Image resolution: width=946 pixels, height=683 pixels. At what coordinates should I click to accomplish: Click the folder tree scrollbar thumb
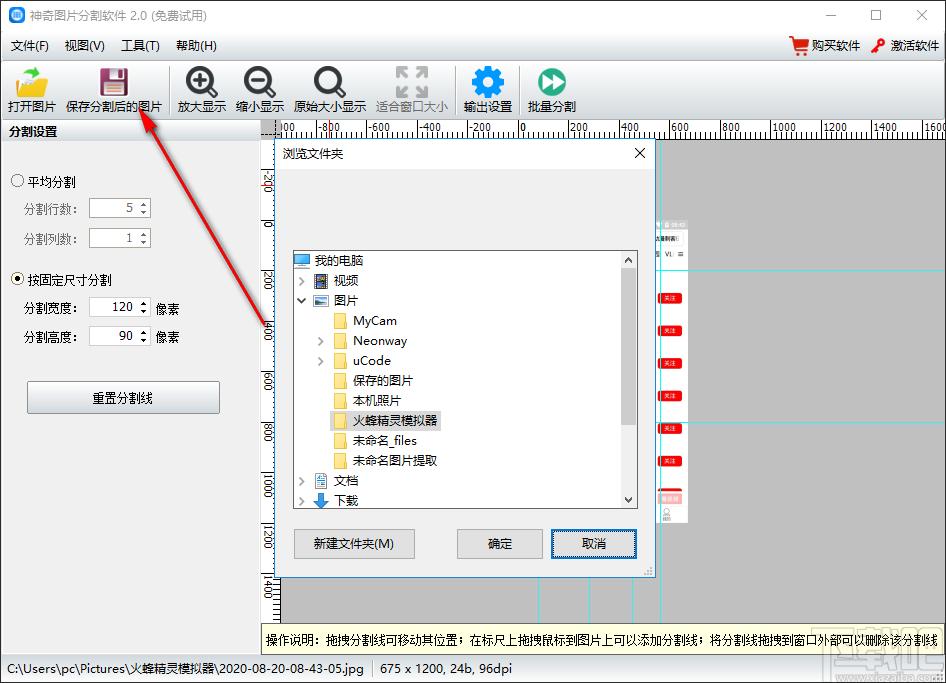click(628, 346)
